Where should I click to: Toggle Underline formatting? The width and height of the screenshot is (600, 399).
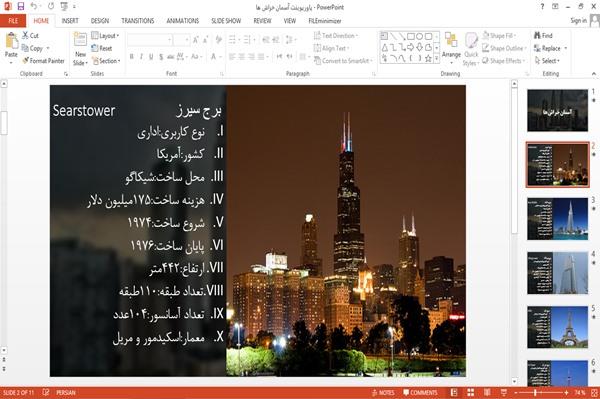151,57
